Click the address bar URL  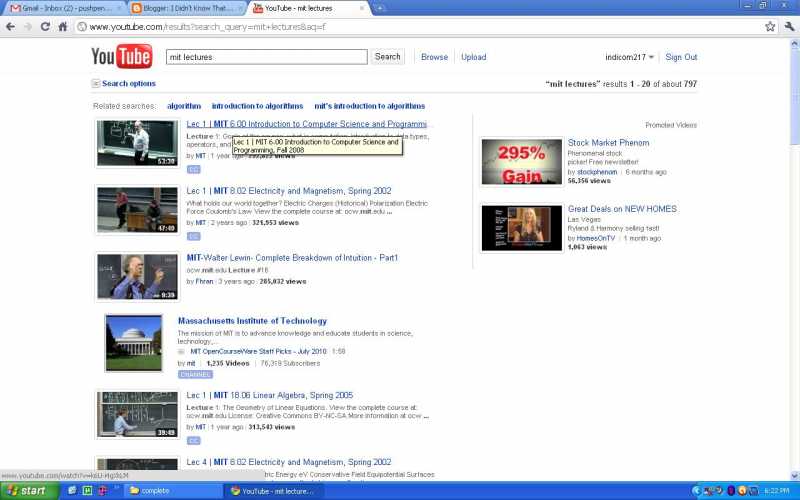[x=207, y=27]
